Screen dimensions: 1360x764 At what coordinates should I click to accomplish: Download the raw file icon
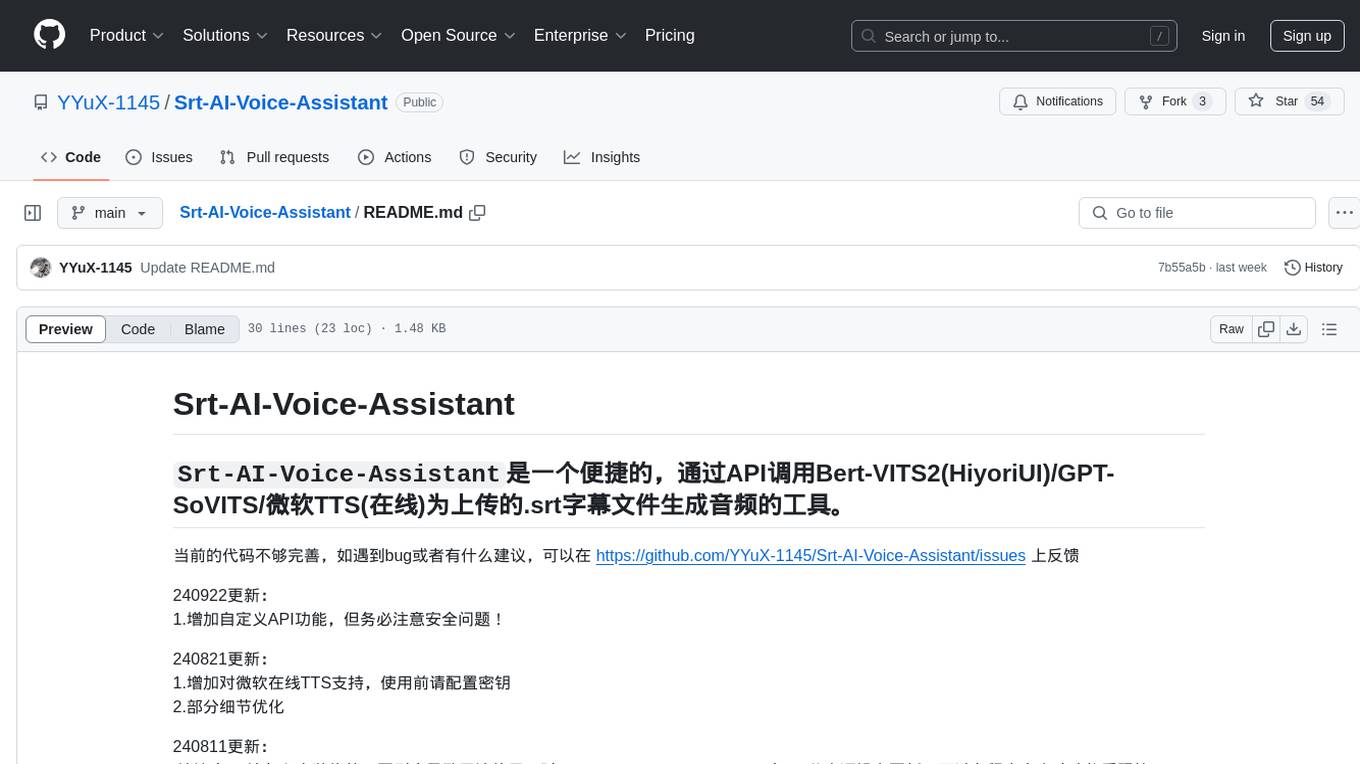1293,329
